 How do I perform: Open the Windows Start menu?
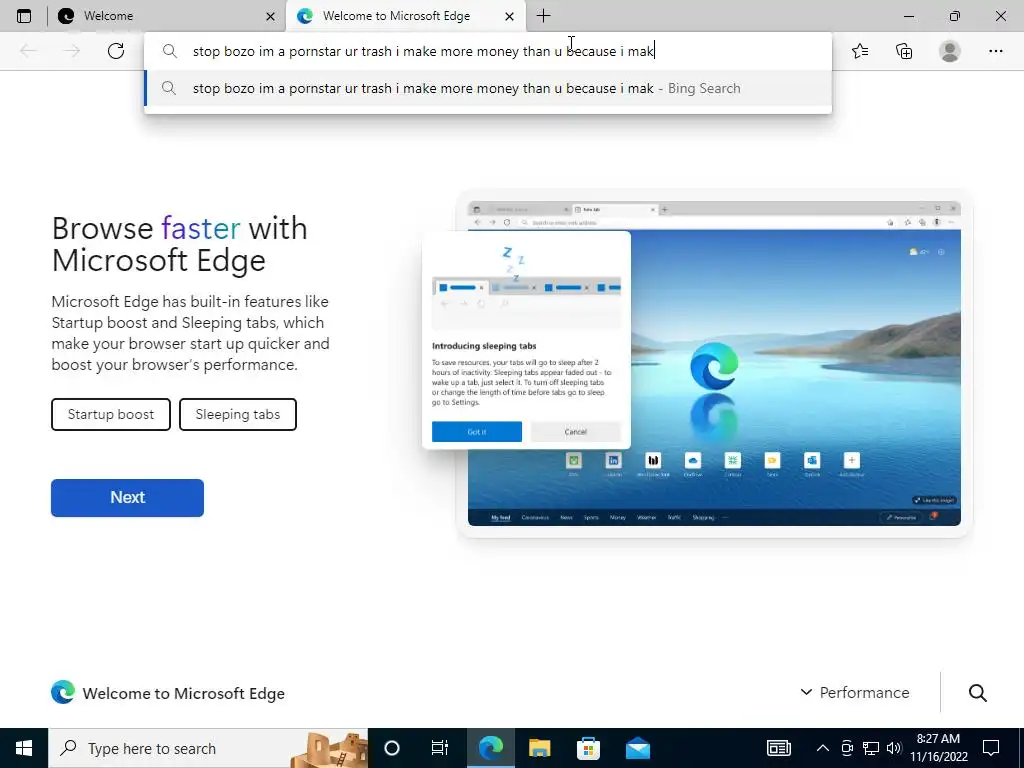click(24, 748)
